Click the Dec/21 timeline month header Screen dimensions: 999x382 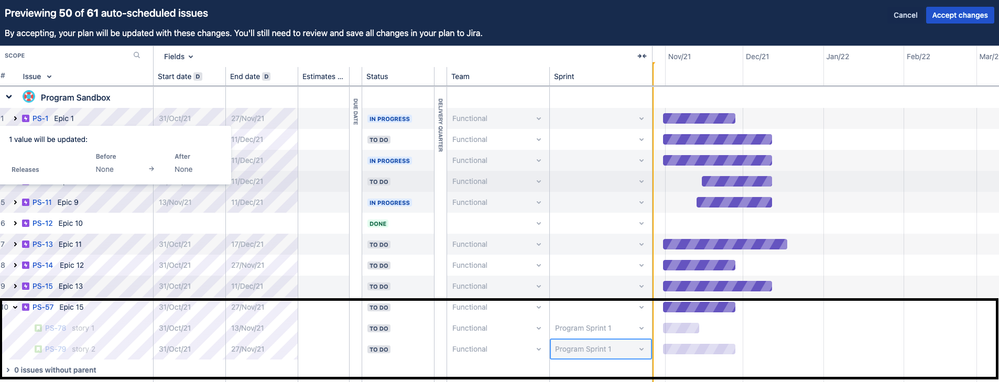[x=758, y=57]
